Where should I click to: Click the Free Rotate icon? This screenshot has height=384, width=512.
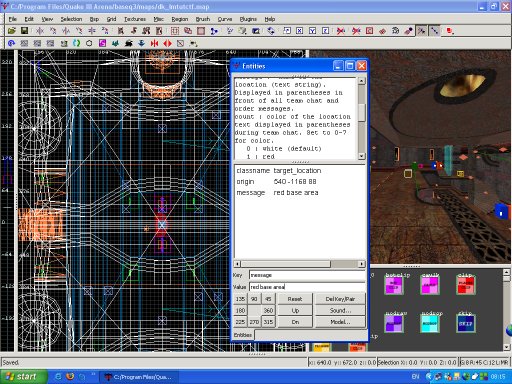[x=271, y=31]
